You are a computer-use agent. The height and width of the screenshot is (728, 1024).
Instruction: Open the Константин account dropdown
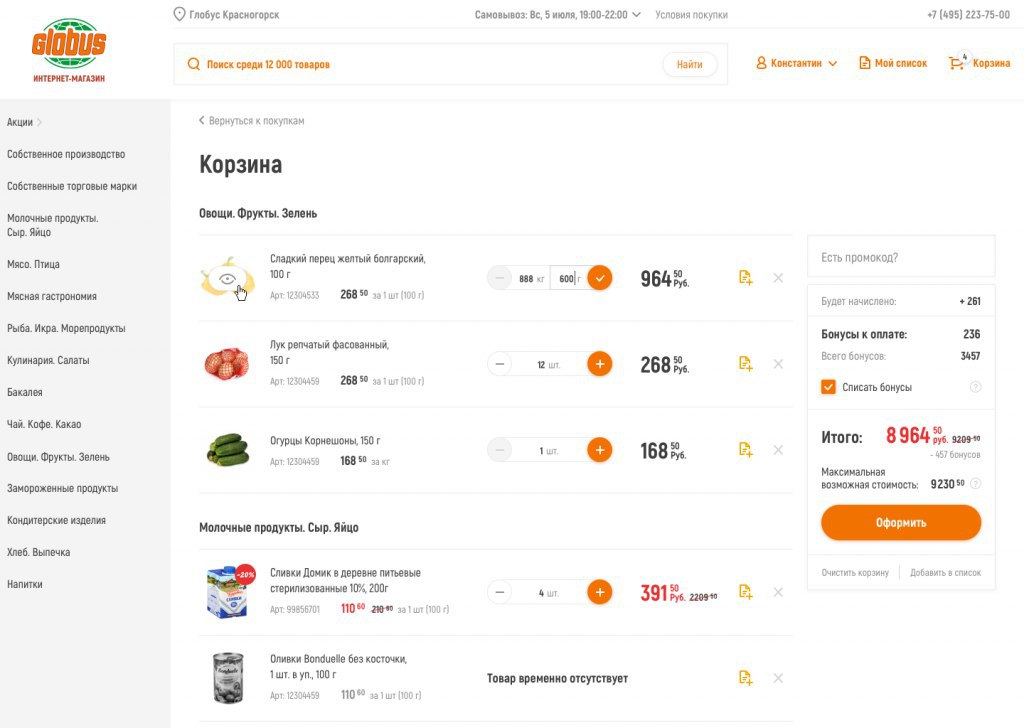[x=796, y=63]
